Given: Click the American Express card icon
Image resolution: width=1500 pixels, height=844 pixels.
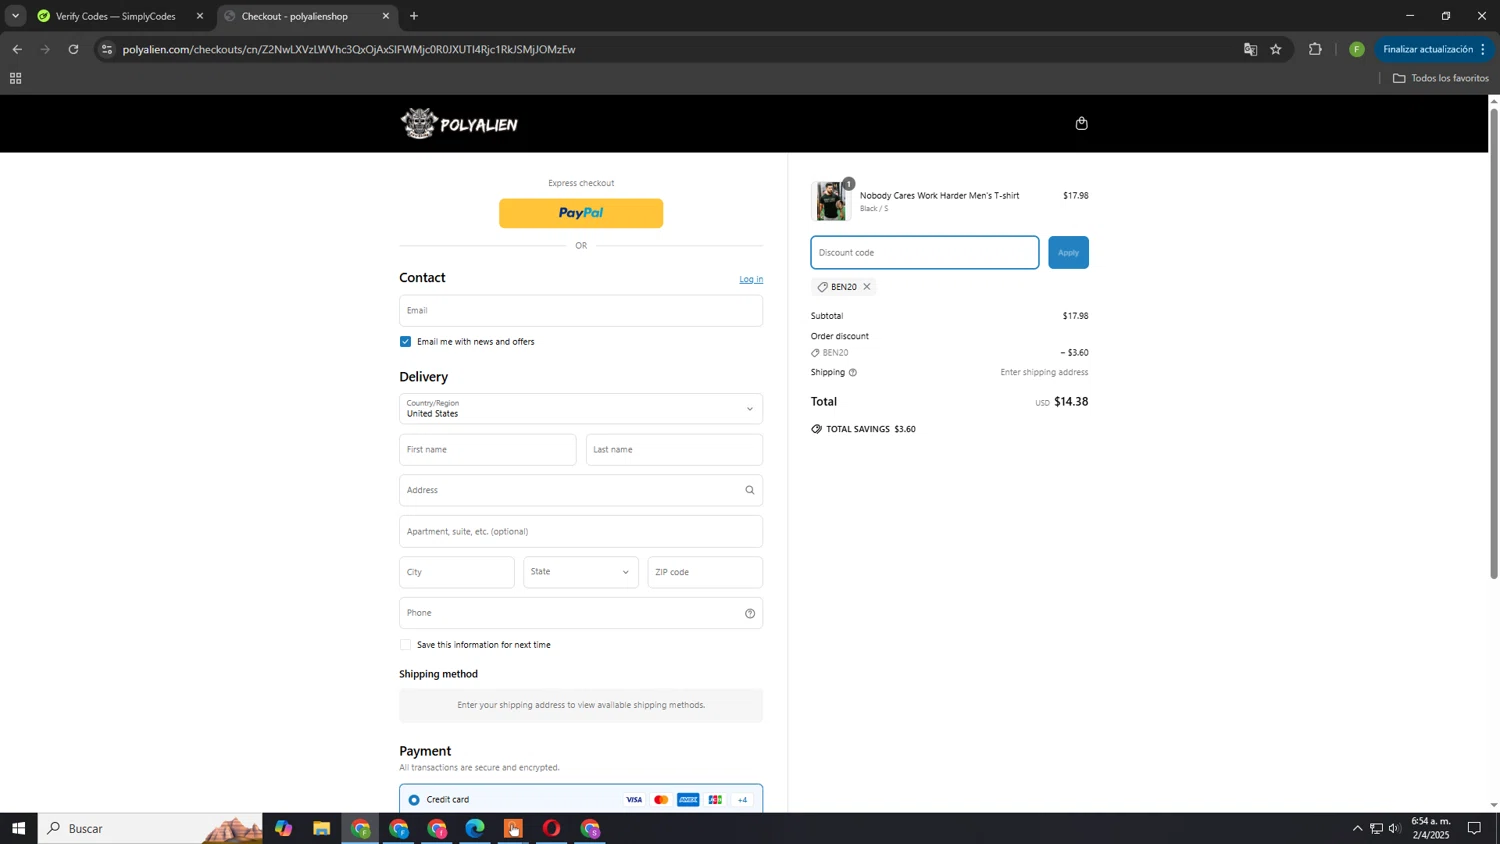Looking at the screenshot, I should coord(688,800).
